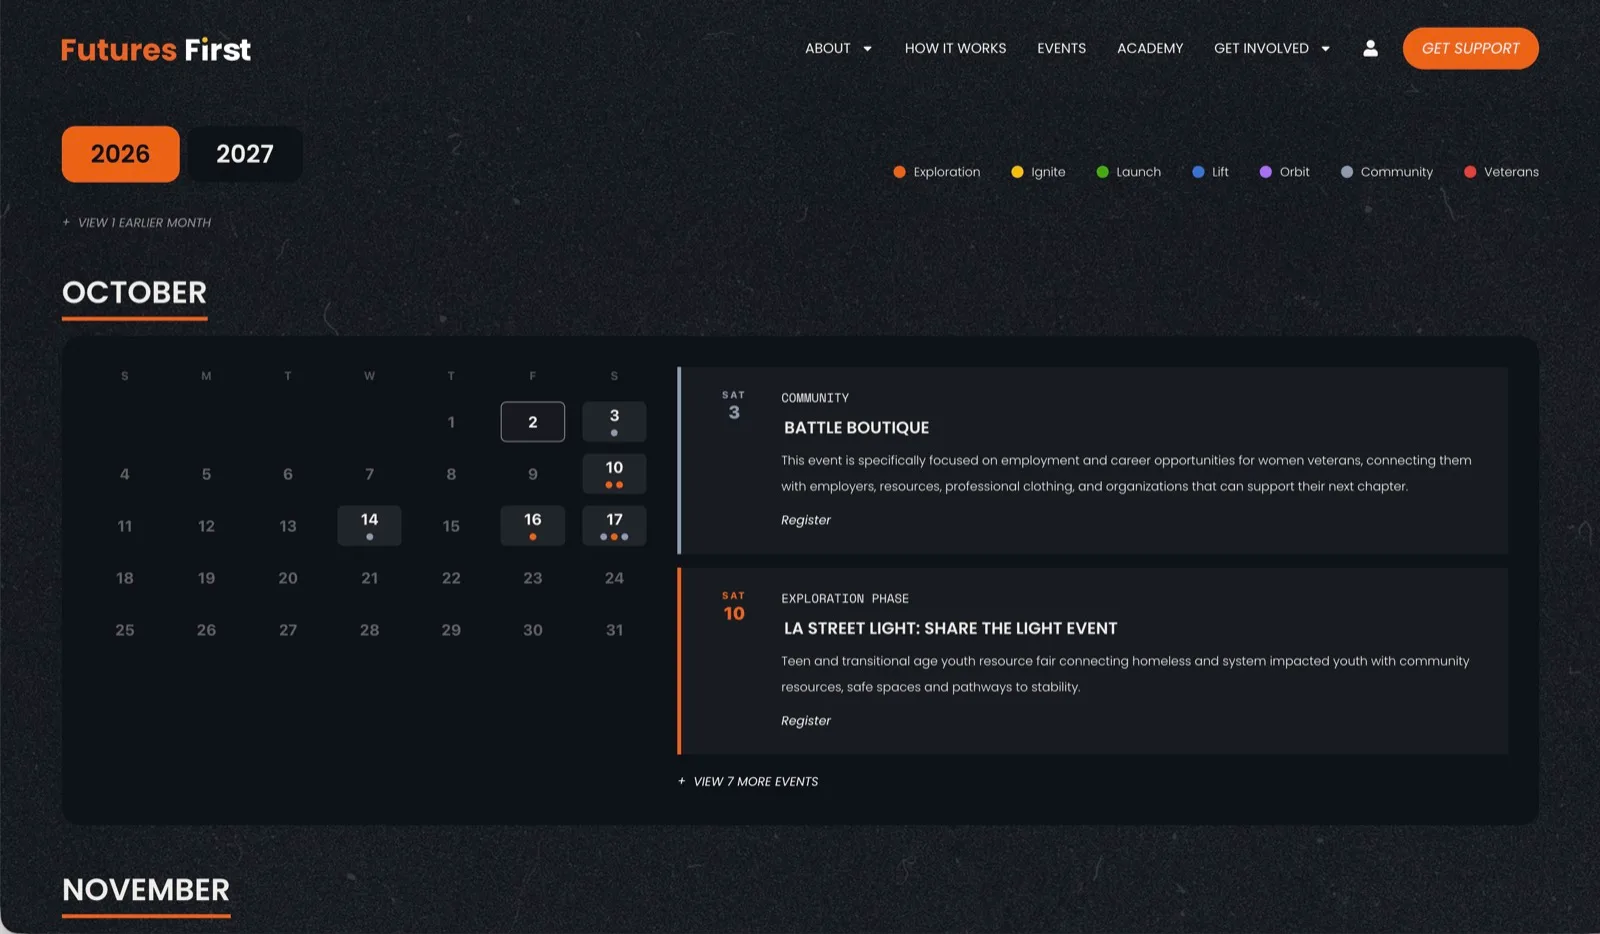
Task: Toggle the Veterans category filter
Action: pyautogui.click(x=1501, y=172)
